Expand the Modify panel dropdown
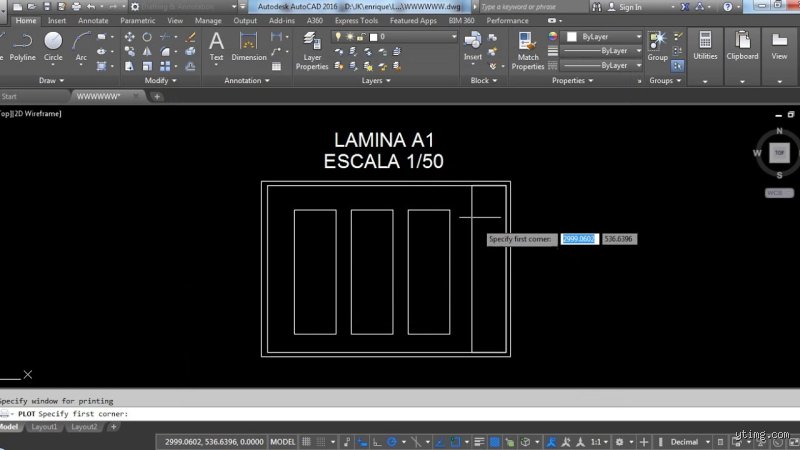The image size is (800, 450). point(160,81)
